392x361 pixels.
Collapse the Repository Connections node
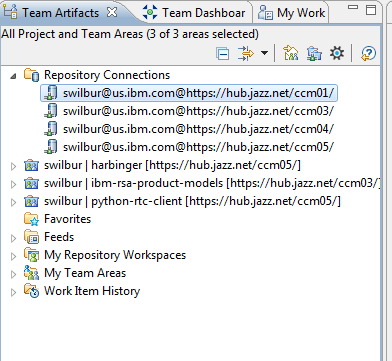(13, 76)
